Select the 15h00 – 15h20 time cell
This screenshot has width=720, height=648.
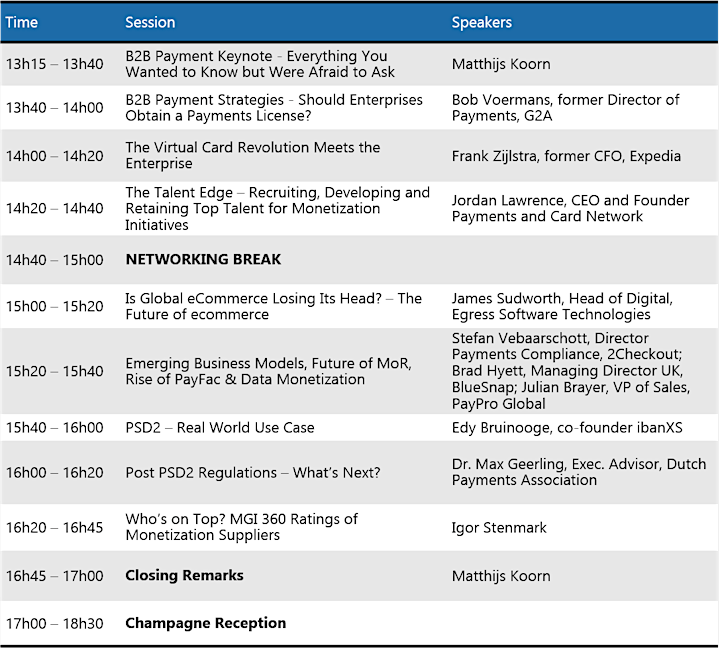point(55,306)
